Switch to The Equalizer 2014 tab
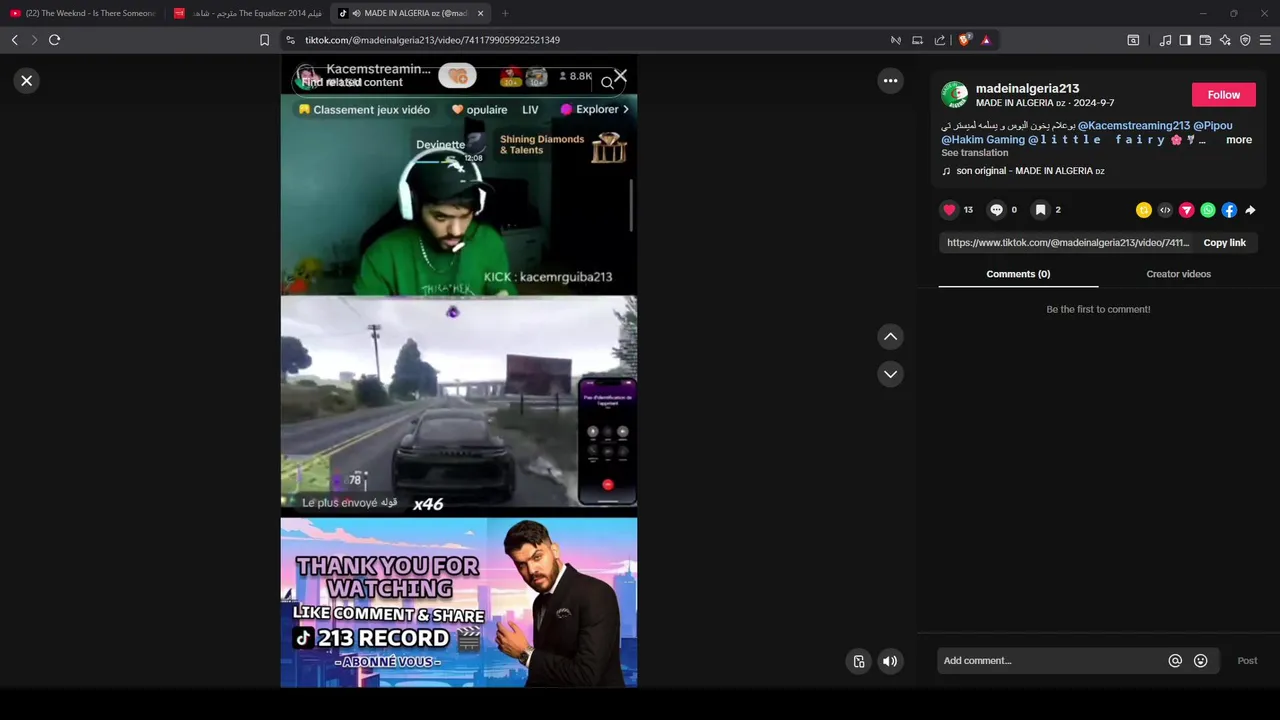Viewport: 1280px width, 720px height. (248, 13)
